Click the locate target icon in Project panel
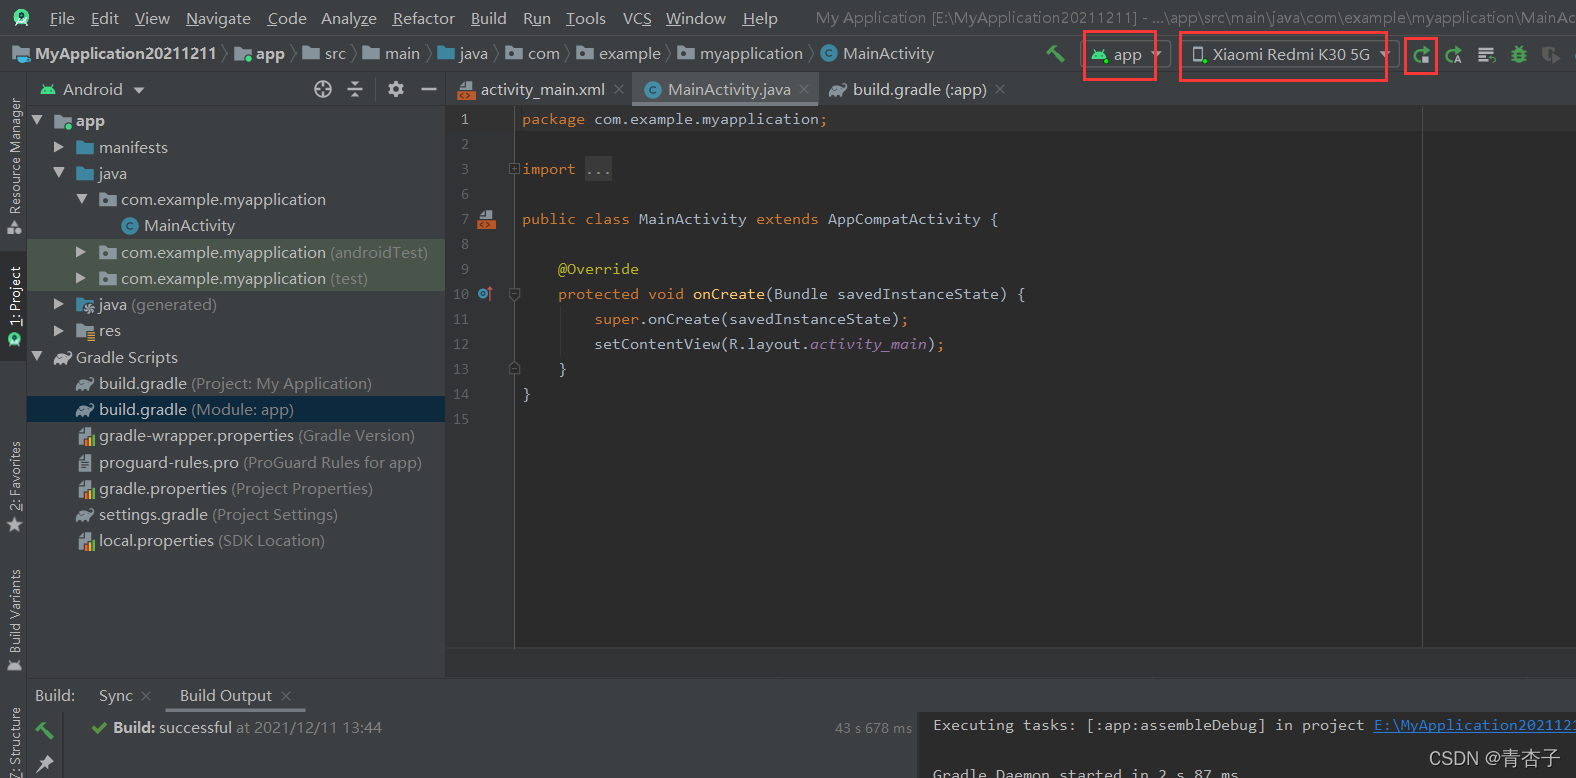 322,89
